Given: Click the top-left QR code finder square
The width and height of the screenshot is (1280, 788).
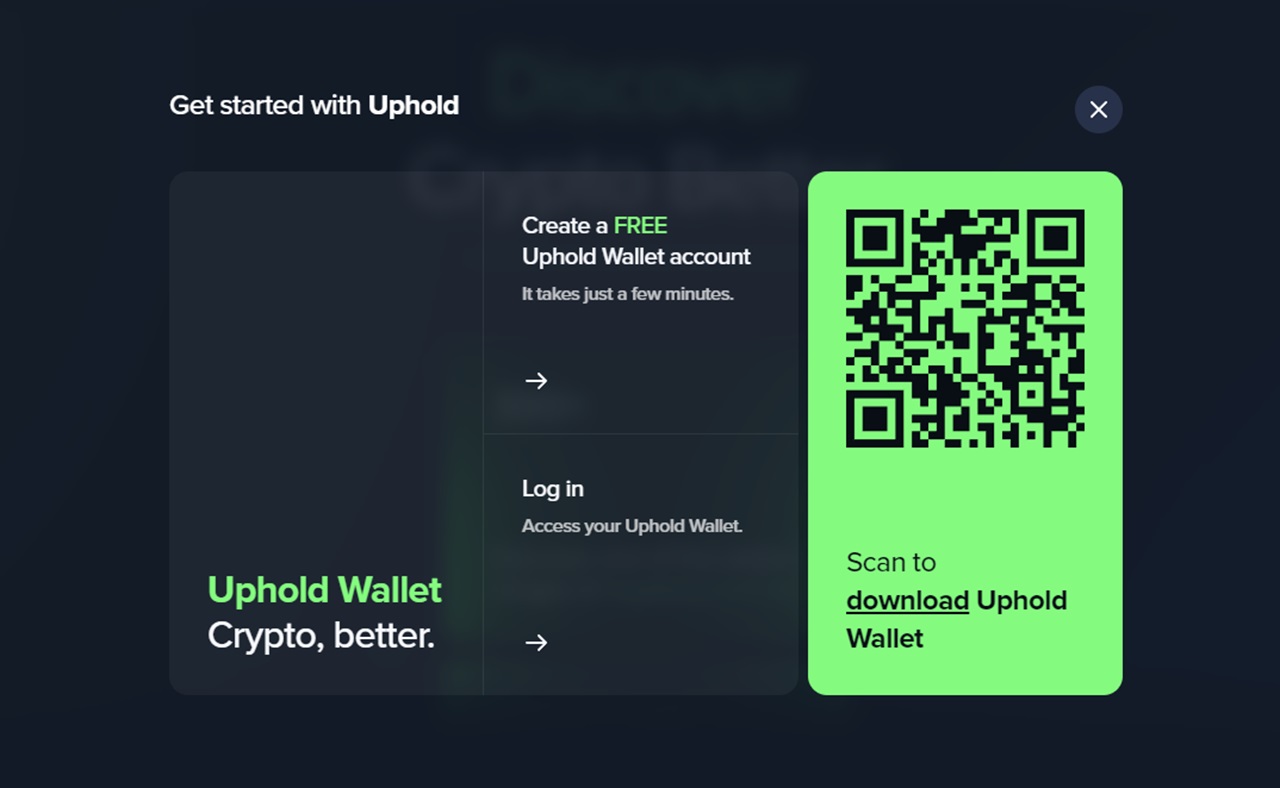Looking at the screenshot, I should coord(875,238).
